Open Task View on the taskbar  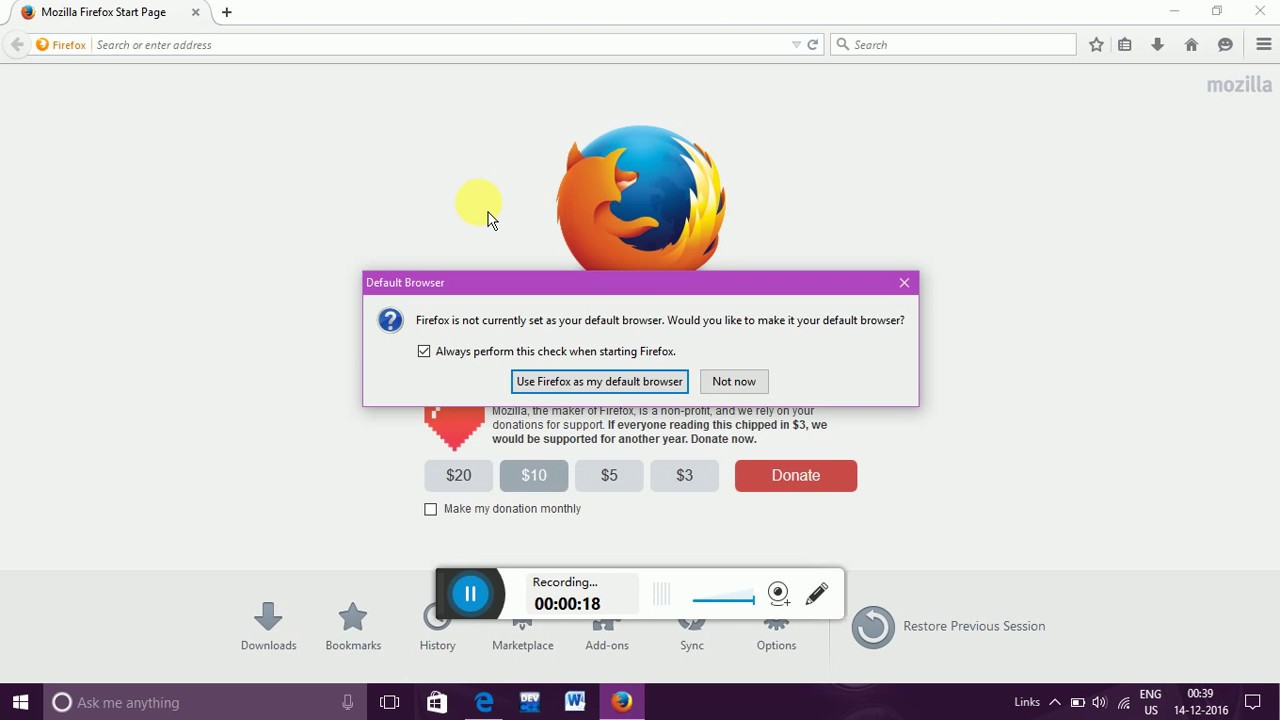[390, 702]
